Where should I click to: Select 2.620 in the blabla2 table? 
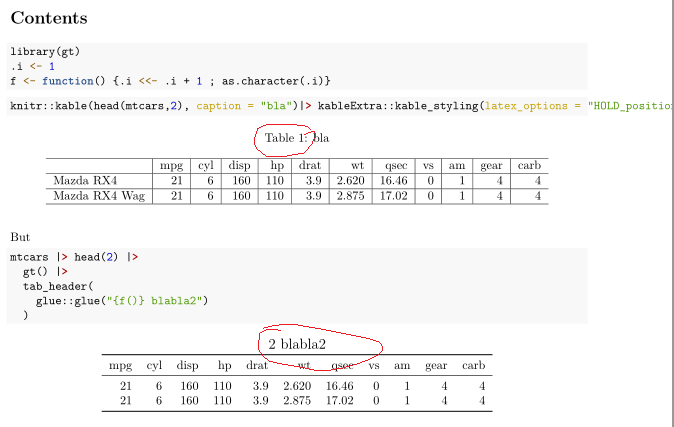(x=297, y=386)
